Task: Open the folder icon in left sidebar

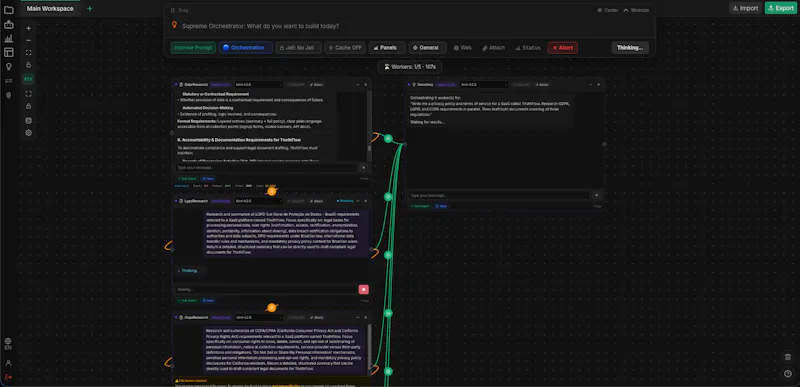Action: 9,10
